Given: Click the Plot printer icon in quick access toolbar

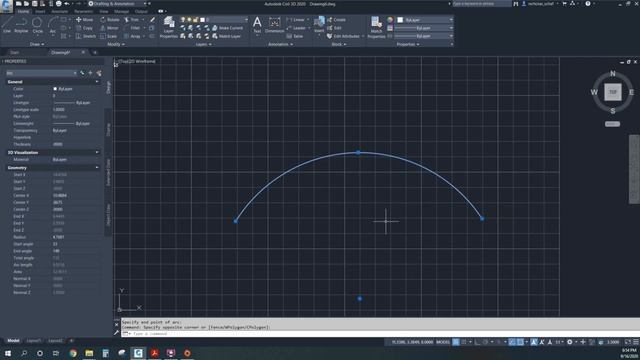Looking at the screenshot, I should (58, 4).
